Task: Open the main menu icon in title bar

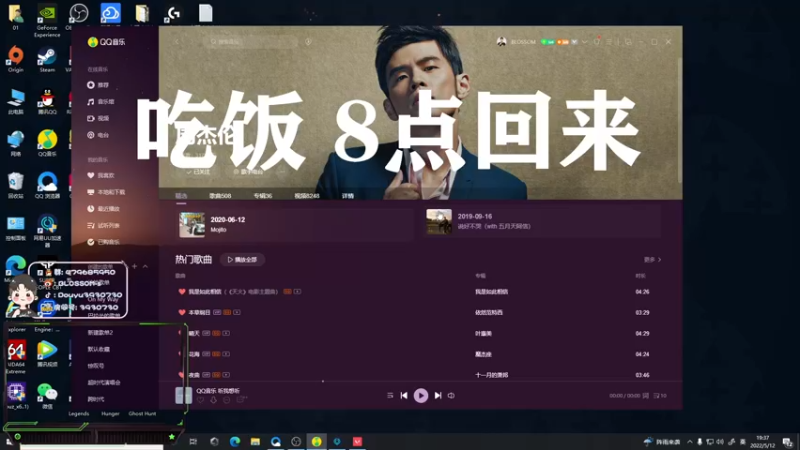Action: tap(609, 42)
